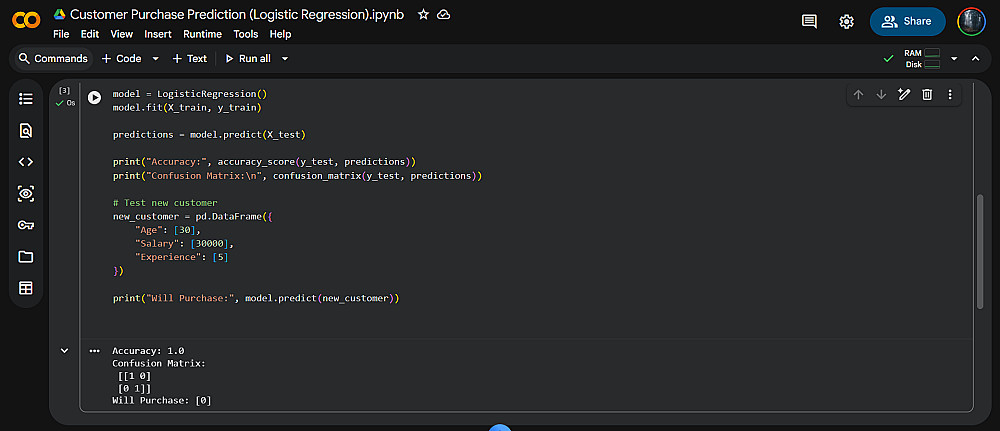Open find and replace in sidebar
The width and height of the screenshot is (1000, 431).
(26, 130)
